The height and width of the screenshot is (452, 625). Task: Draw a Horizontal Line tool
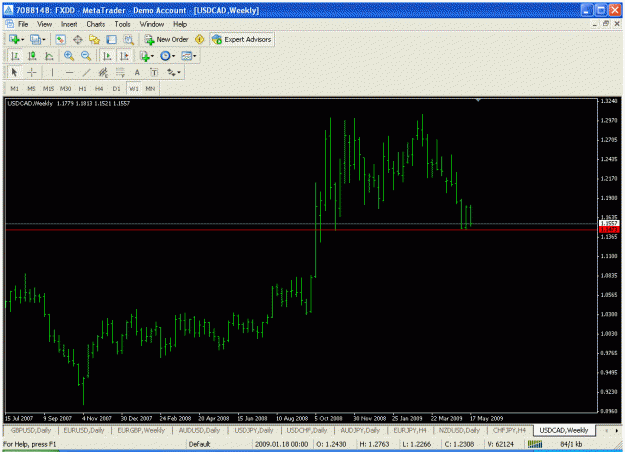69,73
